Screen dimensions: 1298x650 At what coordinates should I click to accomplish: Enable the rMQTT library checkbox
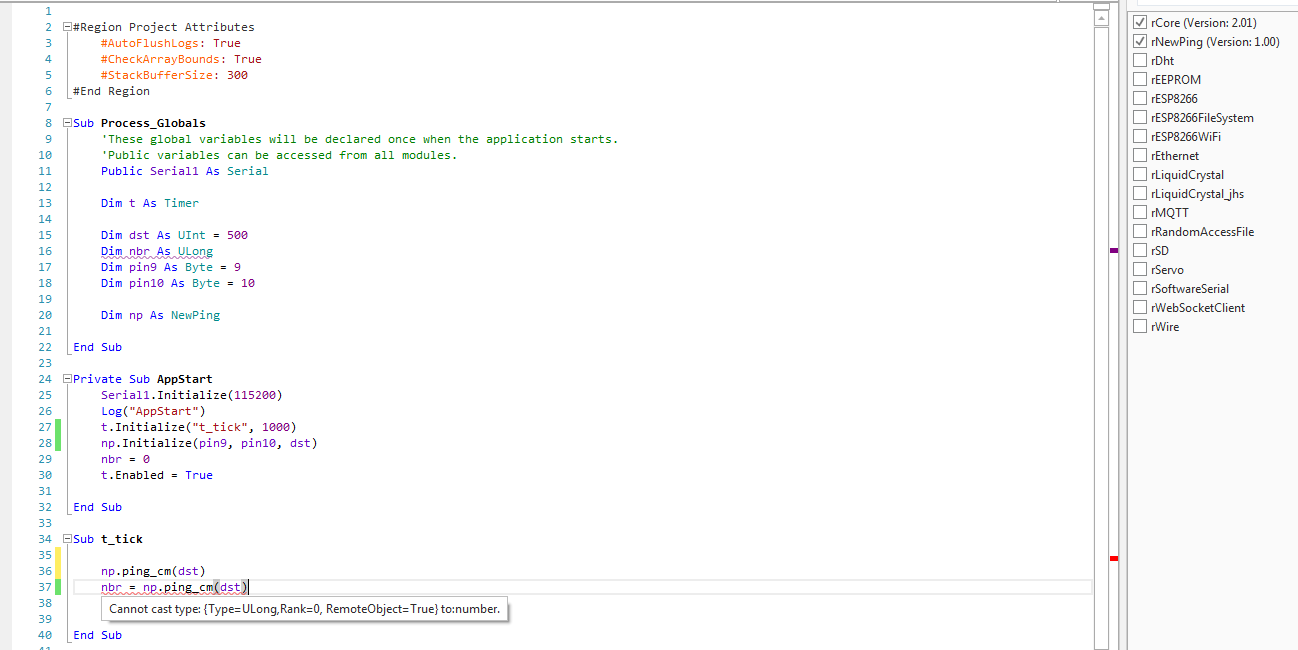click(x=1140, y=212)
